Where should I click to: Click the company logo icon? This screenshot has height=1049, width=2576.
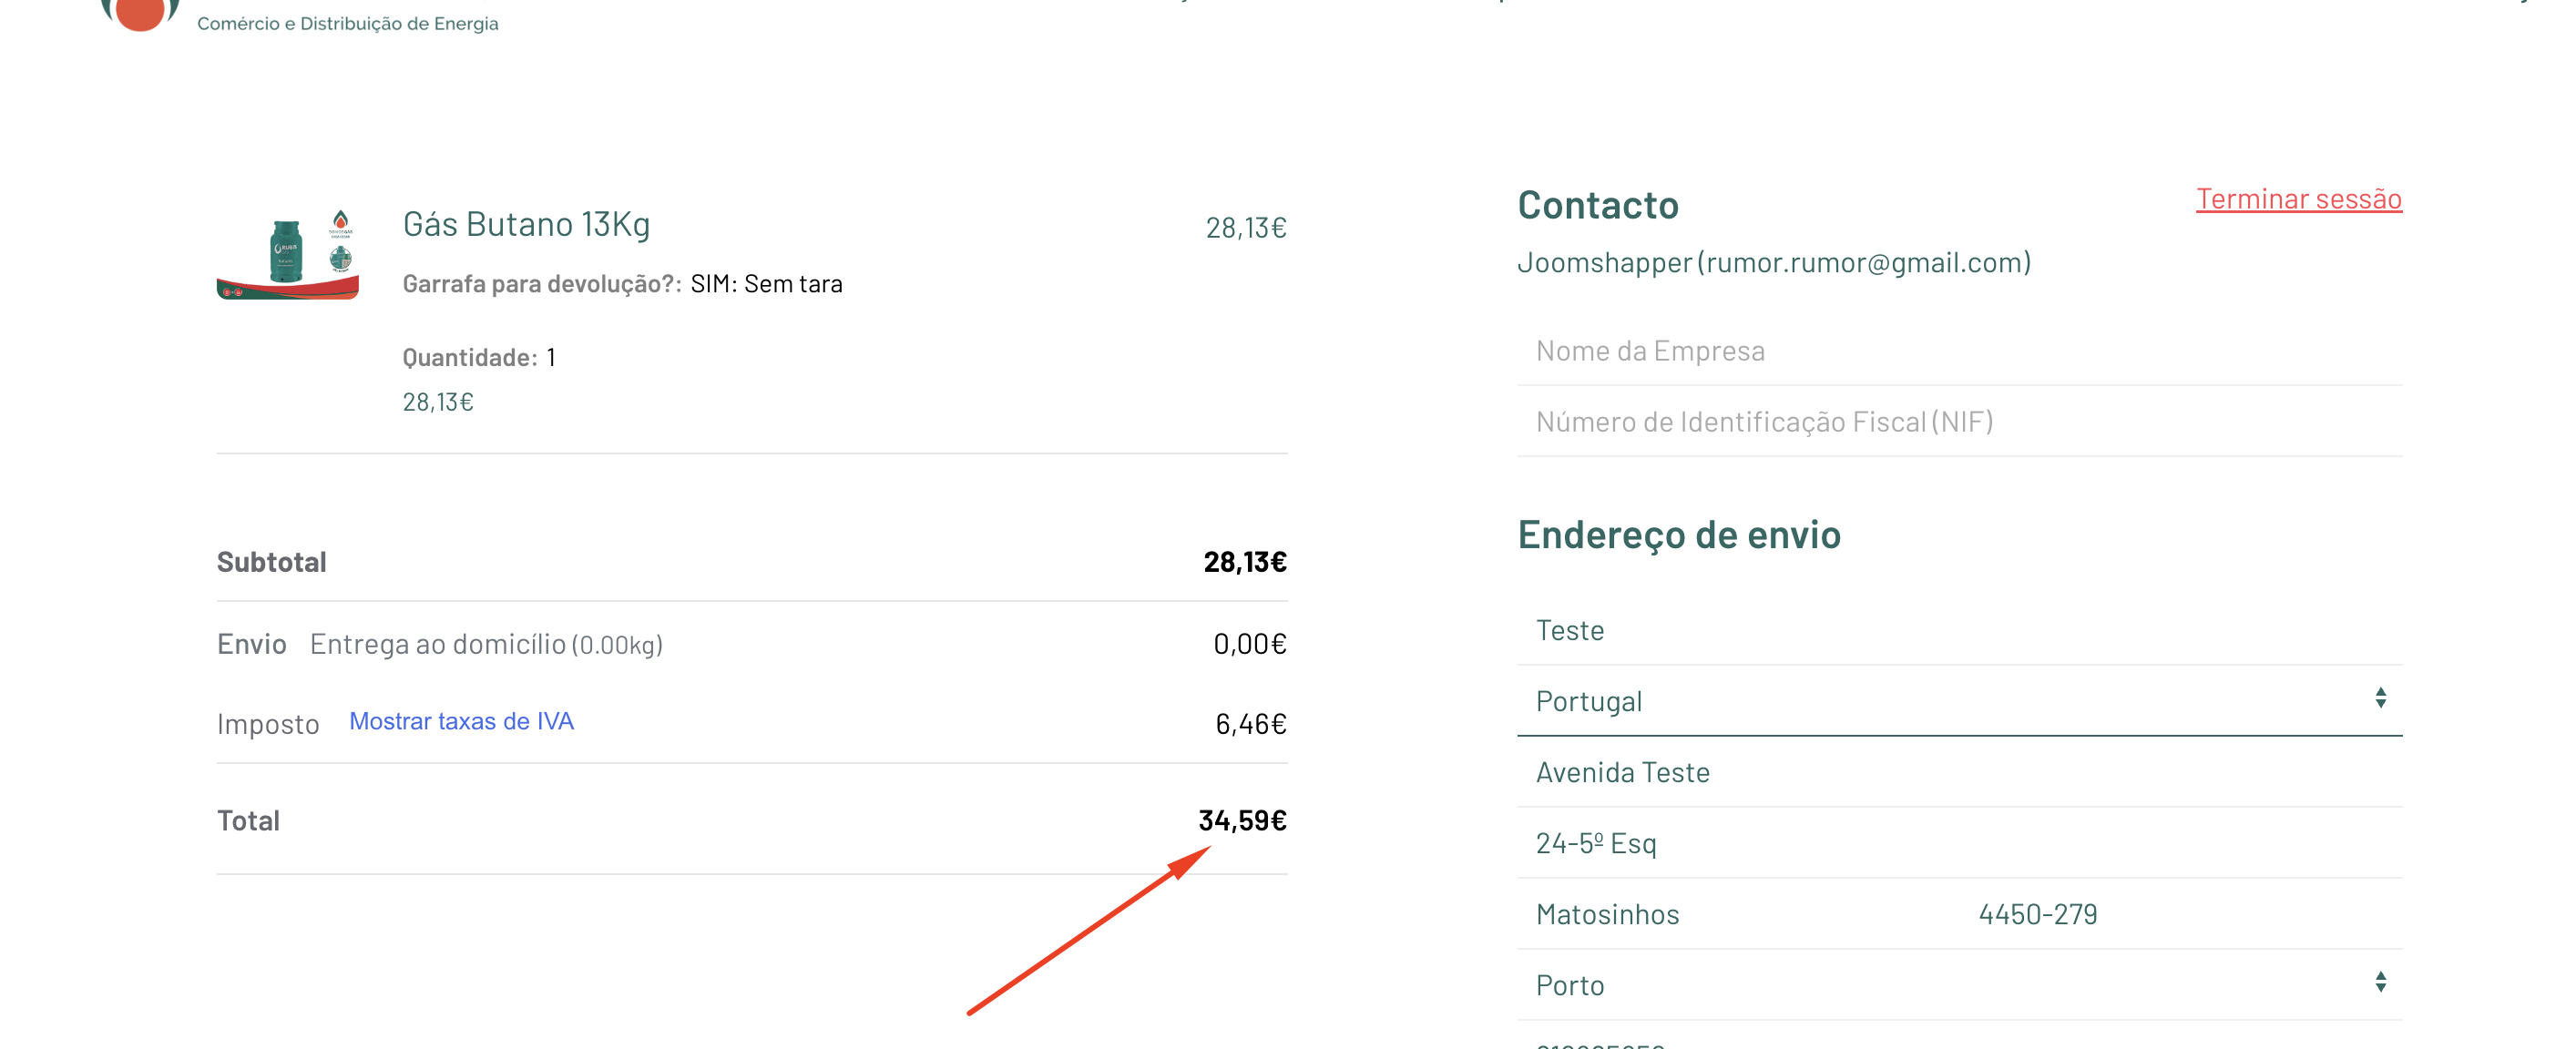point(140,12)
